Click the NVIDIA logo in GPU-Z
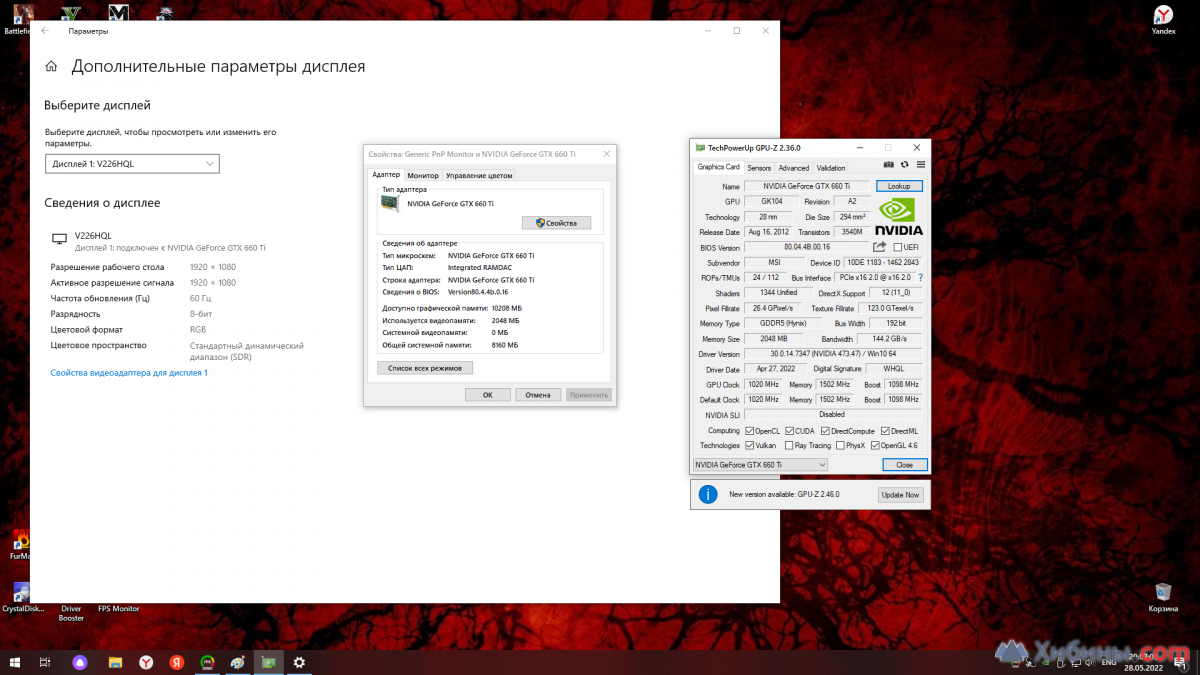The width and height of the screenshot is (1200, 675). click(x=899, y=215)
